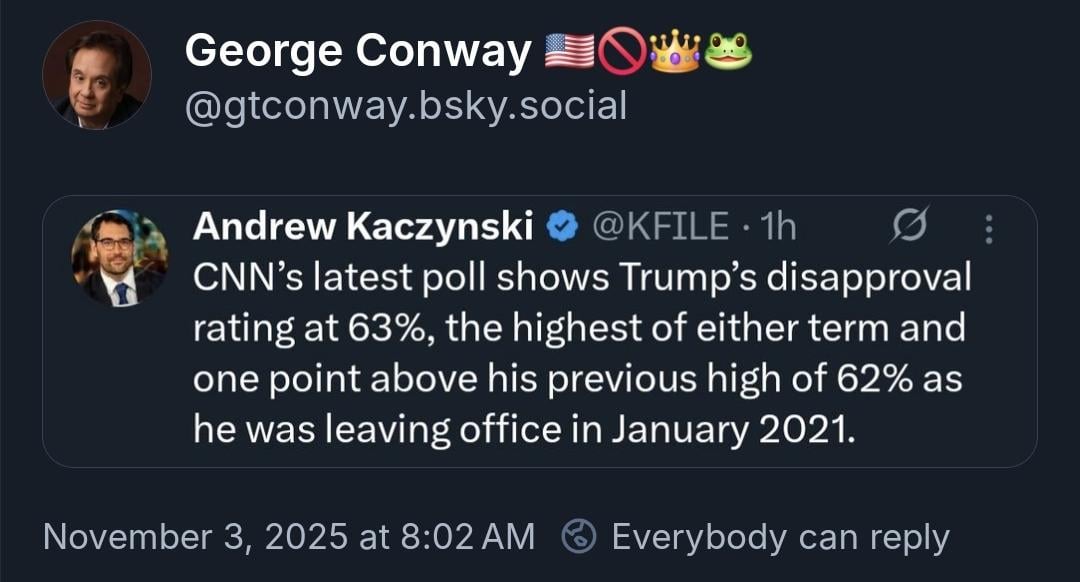Open Andrew Kaczynski's profile picture
The image size is (1080, 582).
(120, 258)
